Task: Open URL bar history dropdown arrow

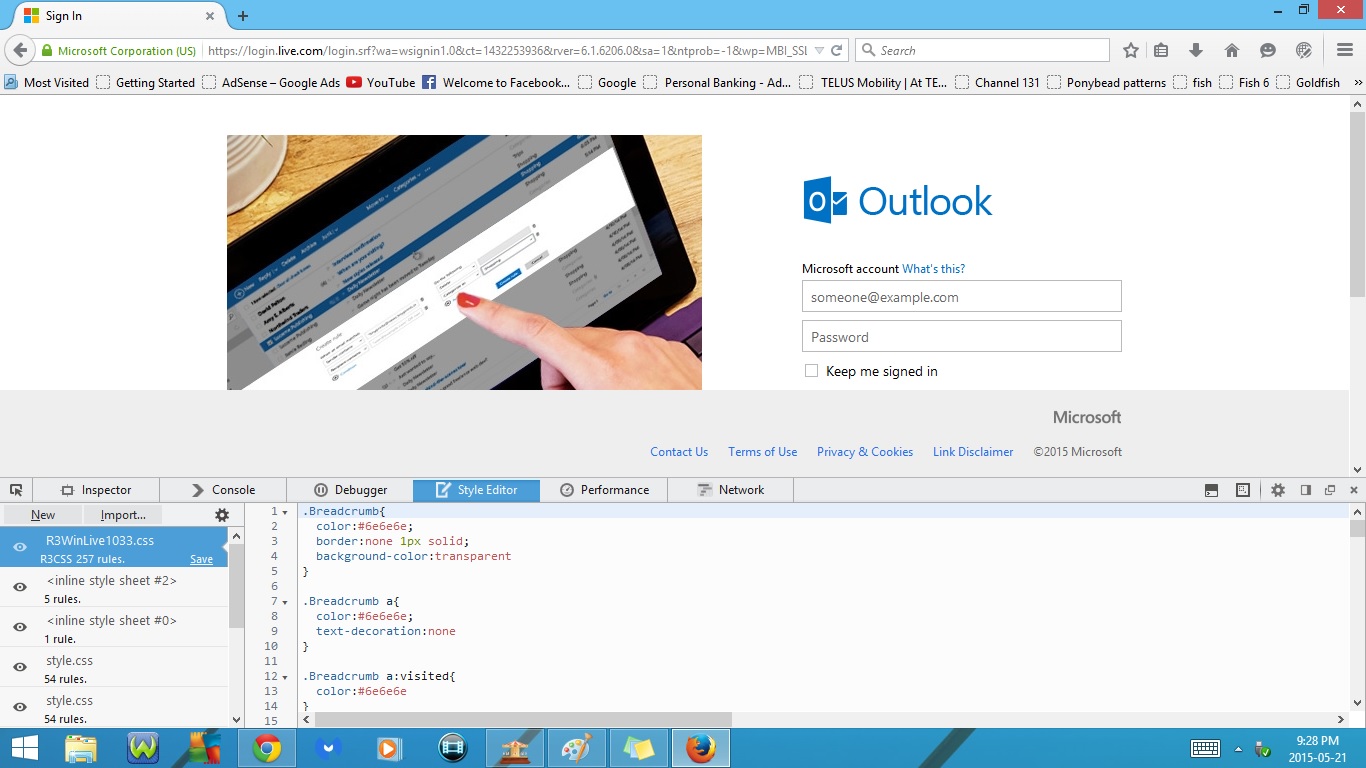Action: click(x=820, y=50)
